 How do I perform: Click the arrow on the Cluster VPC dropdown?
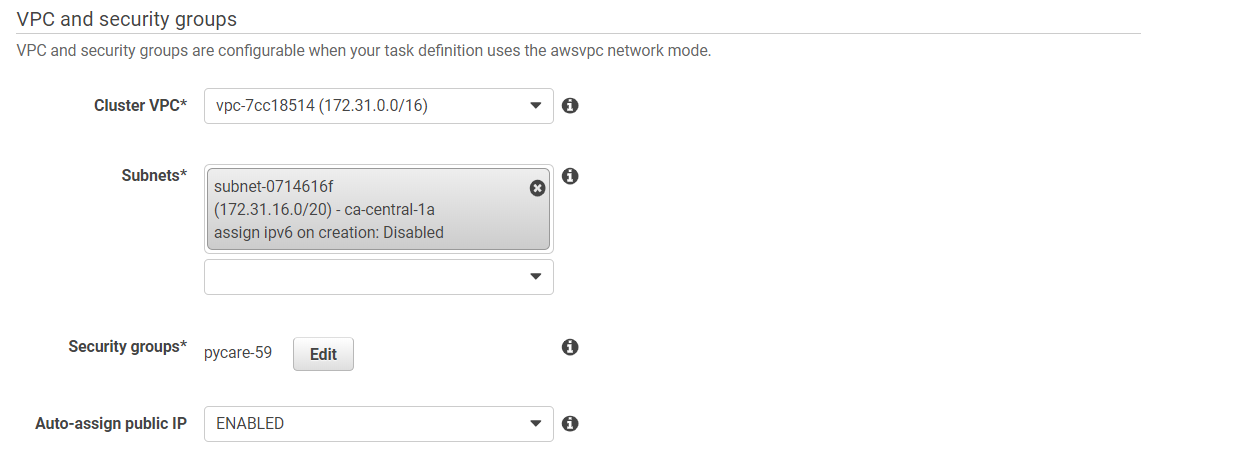536,105
